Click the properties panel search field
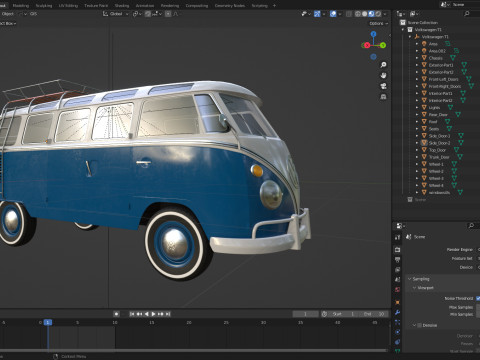The image size is (480, 360). coord(473,226)
